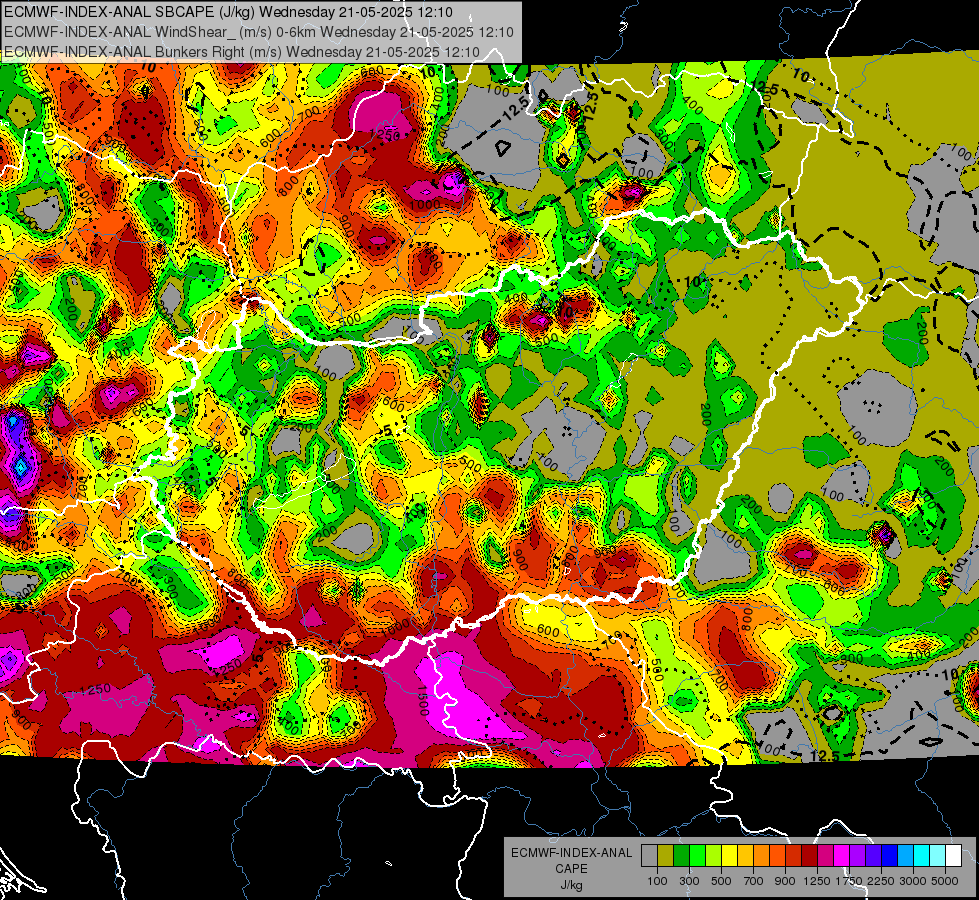979x900 pixels.
Task: Click the pure yellow legend swatch
Action: 729,855
